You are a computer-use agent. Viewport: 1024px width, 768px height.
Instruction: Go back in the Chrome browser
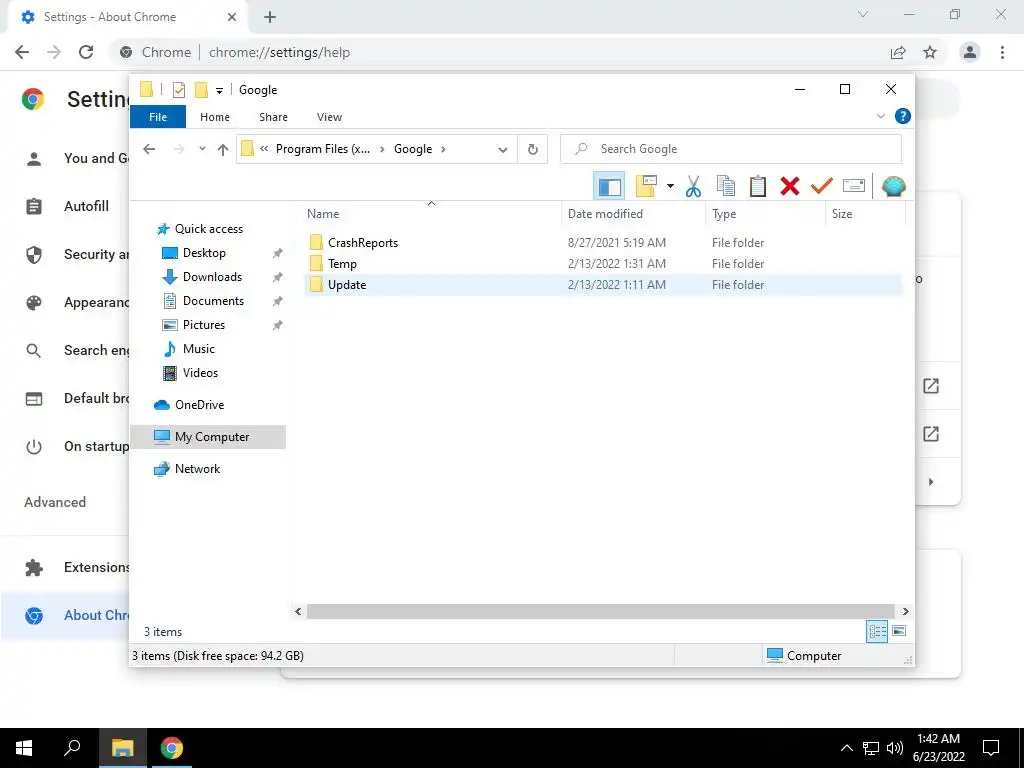(x=22, y=52)
